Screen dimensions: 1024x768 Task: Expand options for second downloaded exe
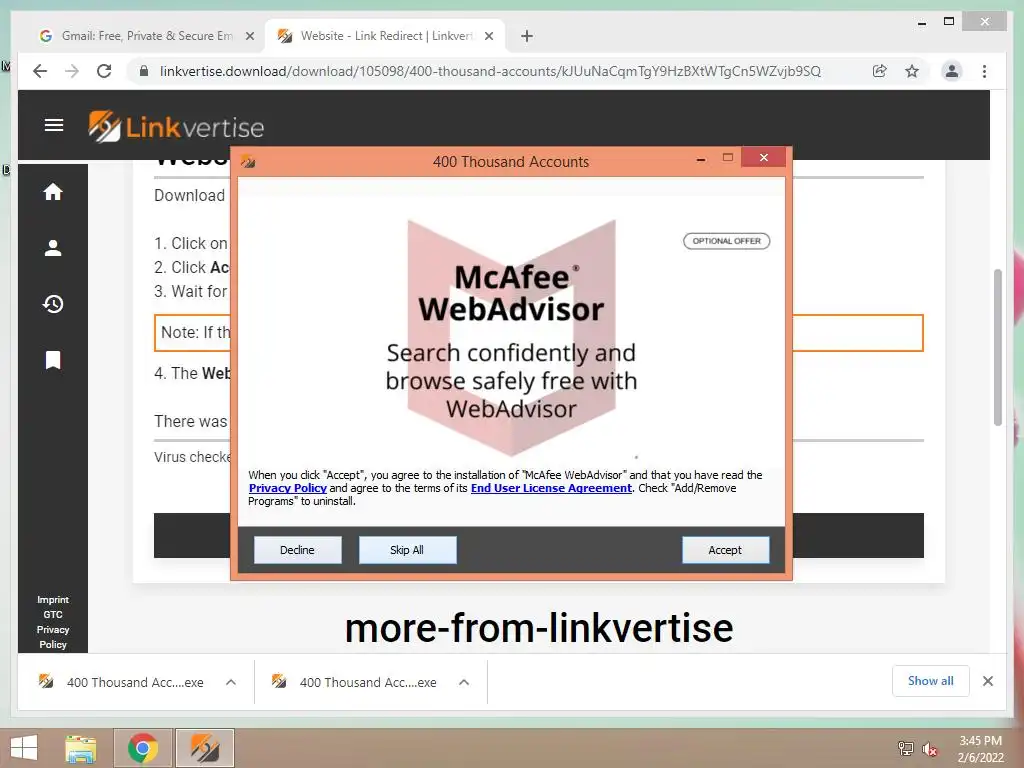464,682
